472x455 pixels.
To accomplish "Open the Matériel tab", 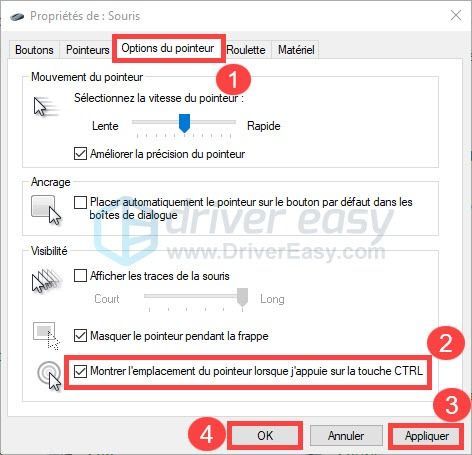I will (296, 50).
